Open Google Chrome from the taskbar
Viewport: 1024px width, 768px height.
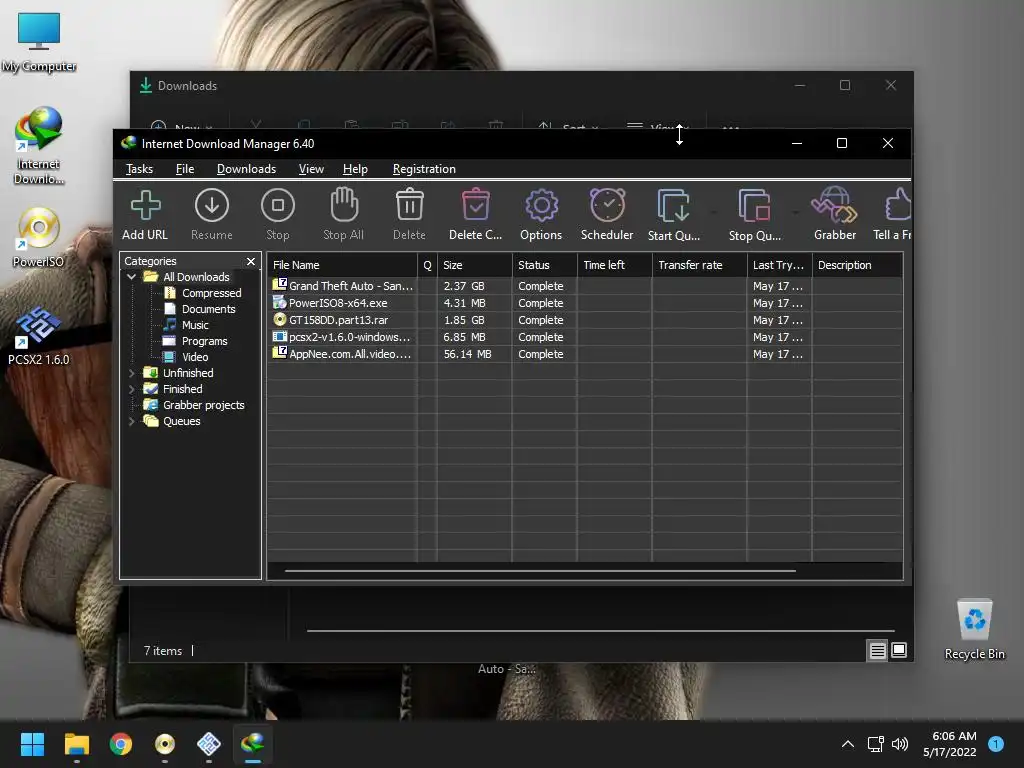pyautogui.click(x=121, y=744)
